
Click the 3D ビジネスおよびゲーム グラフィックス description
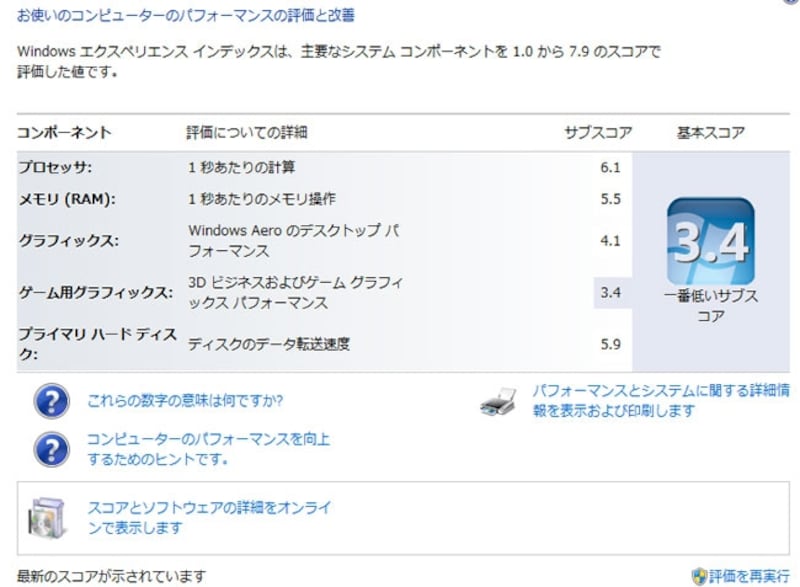pos(295,292)
